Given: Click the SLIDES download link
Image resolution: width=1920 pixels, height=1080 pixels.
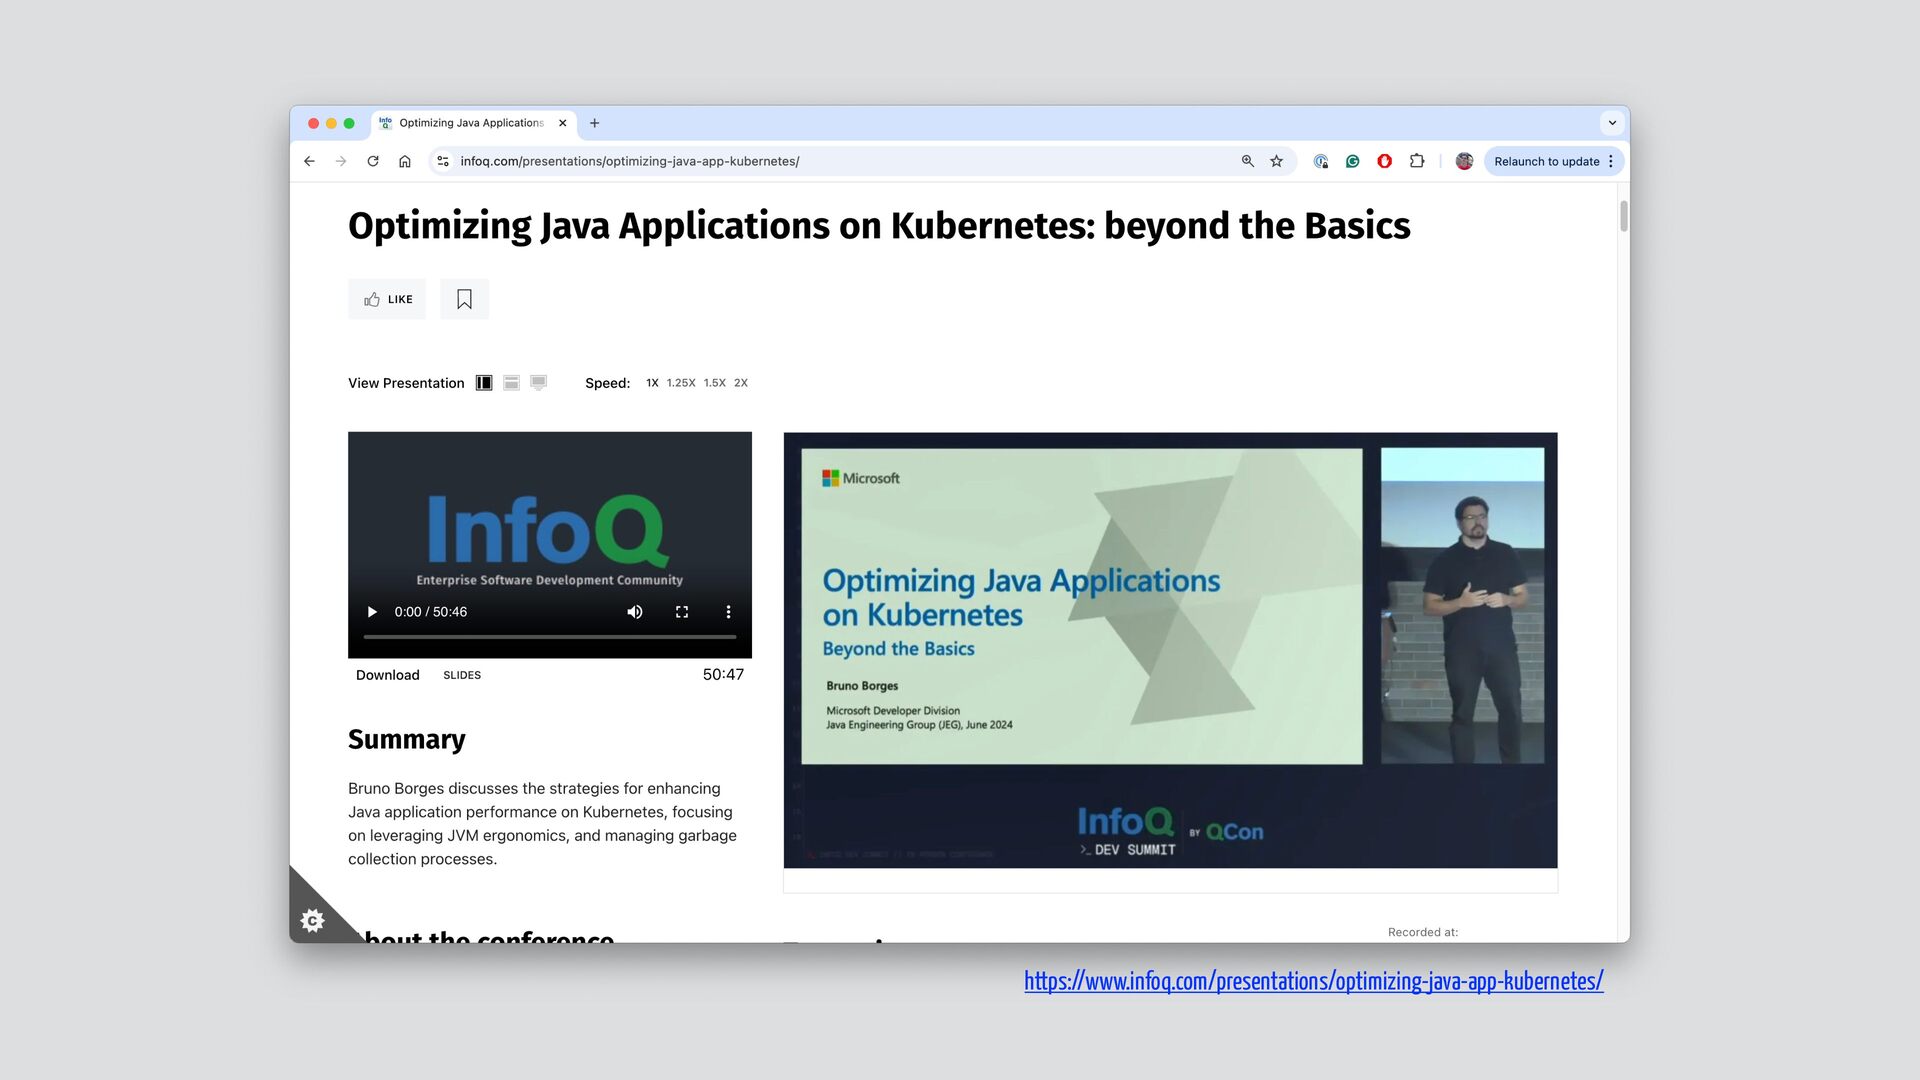Looking at the screenshot, I should coord(462,675).
